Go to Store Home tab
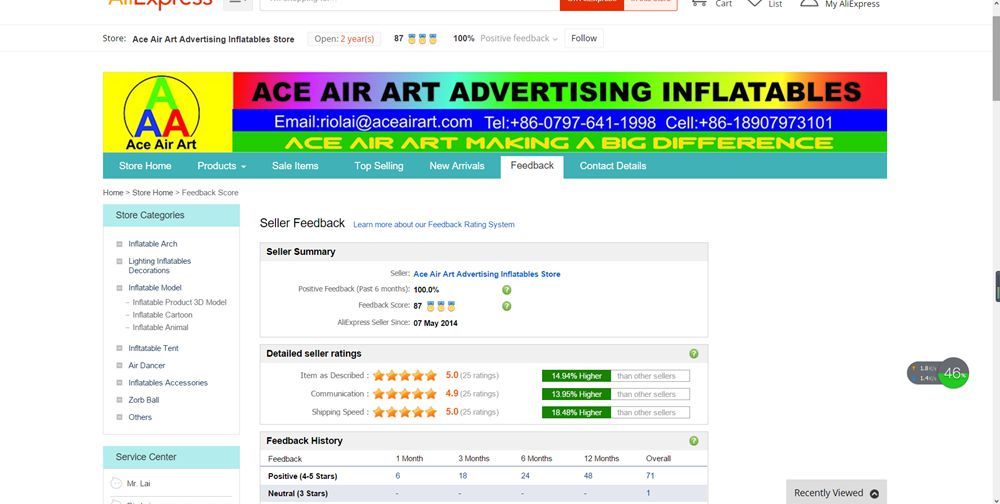The height and width of the screenshot is (504, 1000). pyautogui.click(x=145, y=166)
